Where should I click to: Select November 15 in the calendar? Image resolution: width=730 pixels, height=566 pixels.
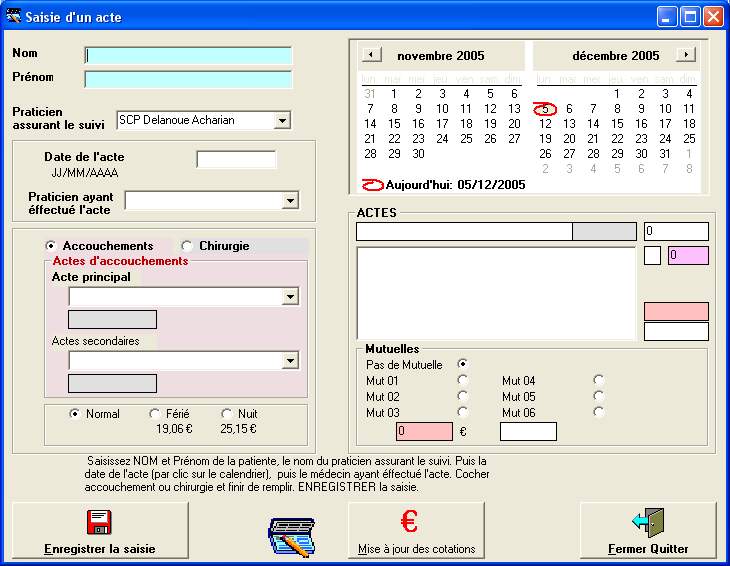[394, 124]
